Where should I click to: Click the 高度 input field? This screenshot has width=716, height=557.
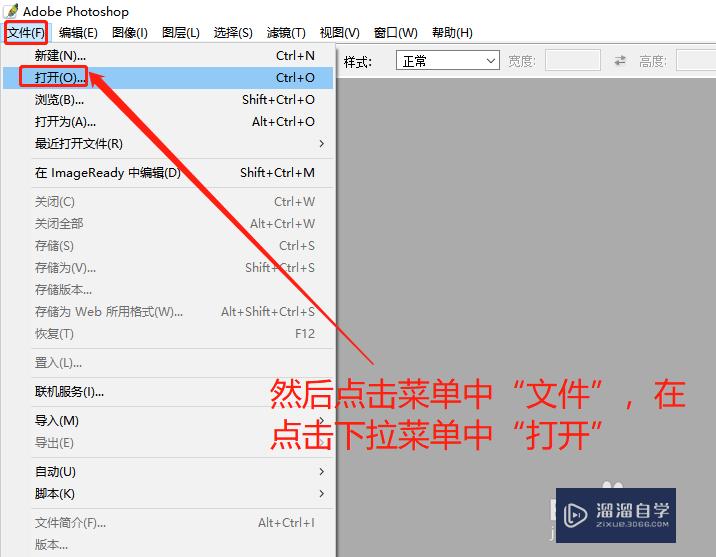(696, 60)
